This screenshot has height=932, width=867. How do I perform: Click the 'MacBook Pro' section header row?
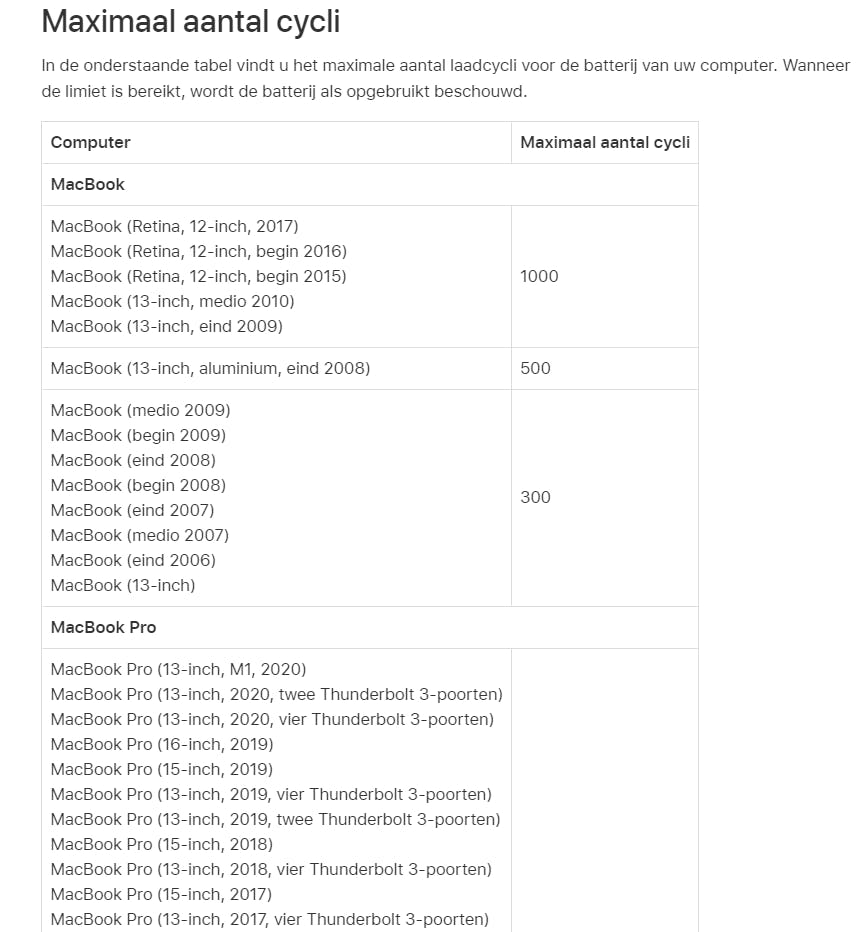pyautogui.click(x=103, y=627)
